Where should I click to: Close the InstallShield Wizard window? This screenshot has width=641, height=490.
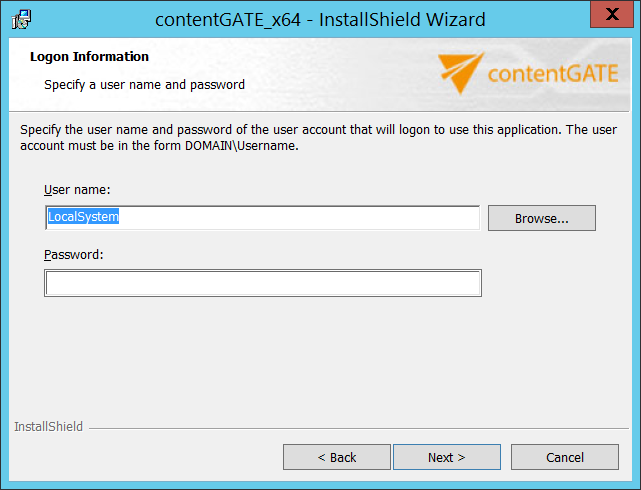604,15
